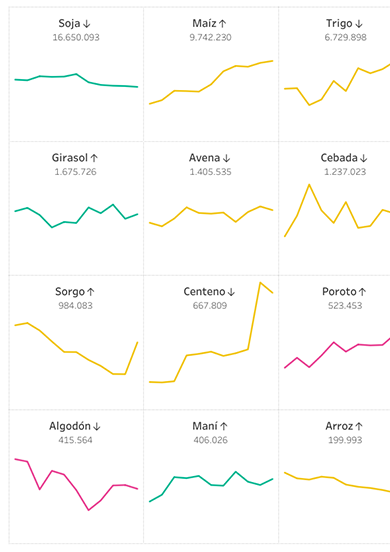Viewport: 390px width, 552px height.
Task: Select the Algodón pink line chart
Action: click(76, 484)
